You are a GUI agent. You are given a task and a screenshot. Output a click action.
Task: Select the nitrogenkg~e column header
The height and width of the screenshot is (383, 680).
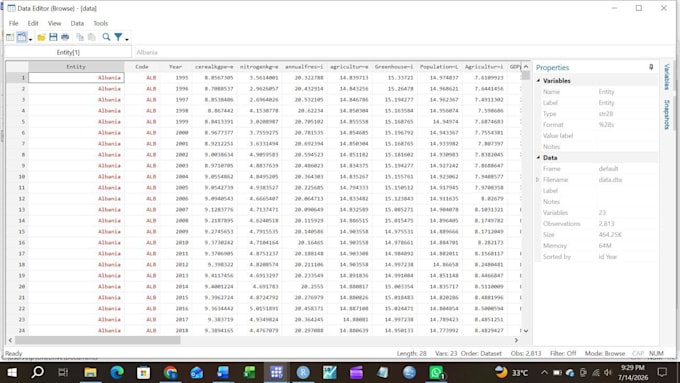click(259, 67)
